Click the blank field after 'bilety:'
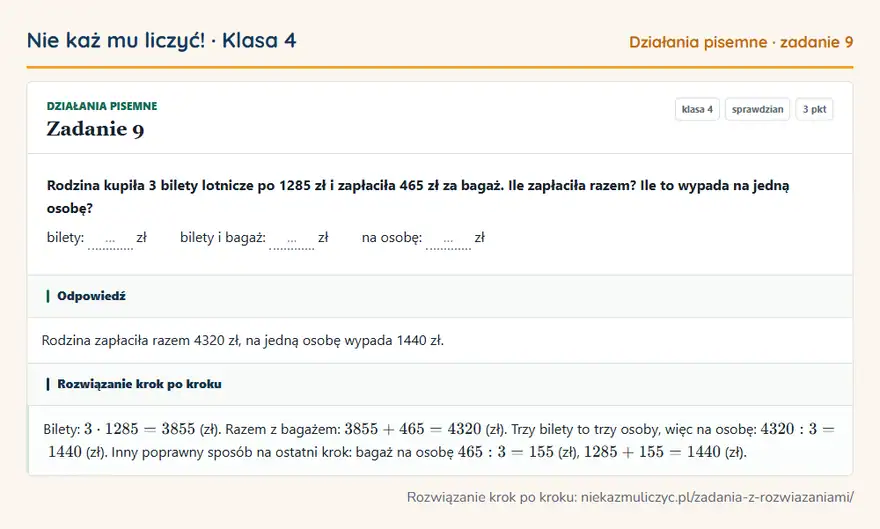This screenshot has height=529, width=880. click(111, 240)
